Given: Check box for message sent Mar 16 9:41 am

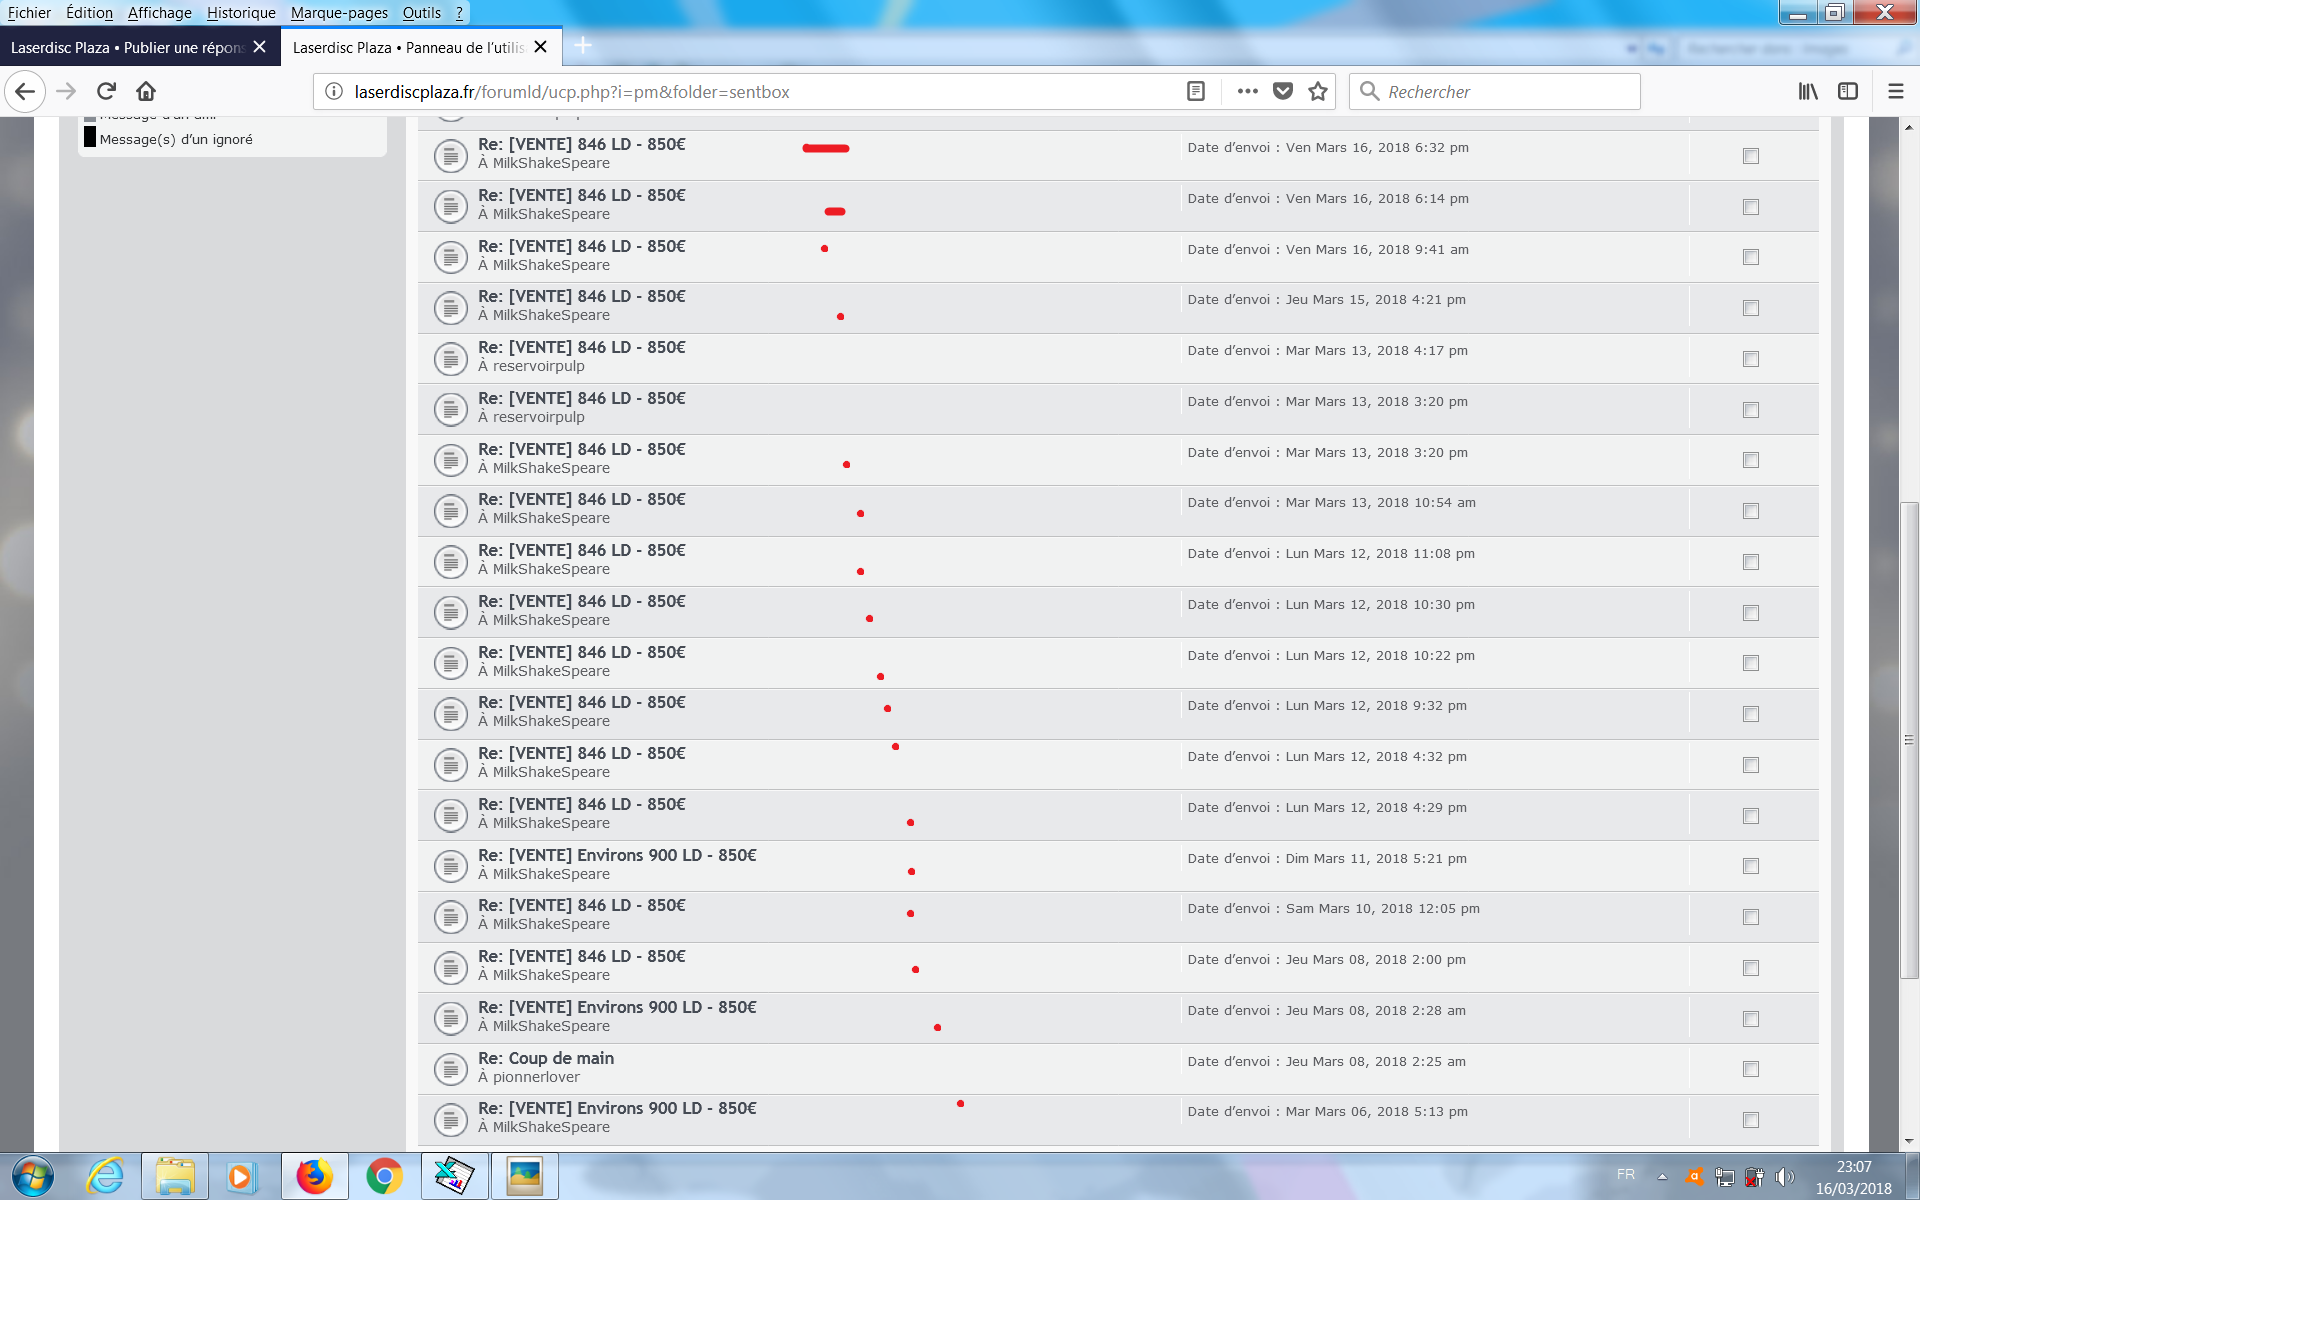Looking at the screenshot, I should coord(1750,257).
